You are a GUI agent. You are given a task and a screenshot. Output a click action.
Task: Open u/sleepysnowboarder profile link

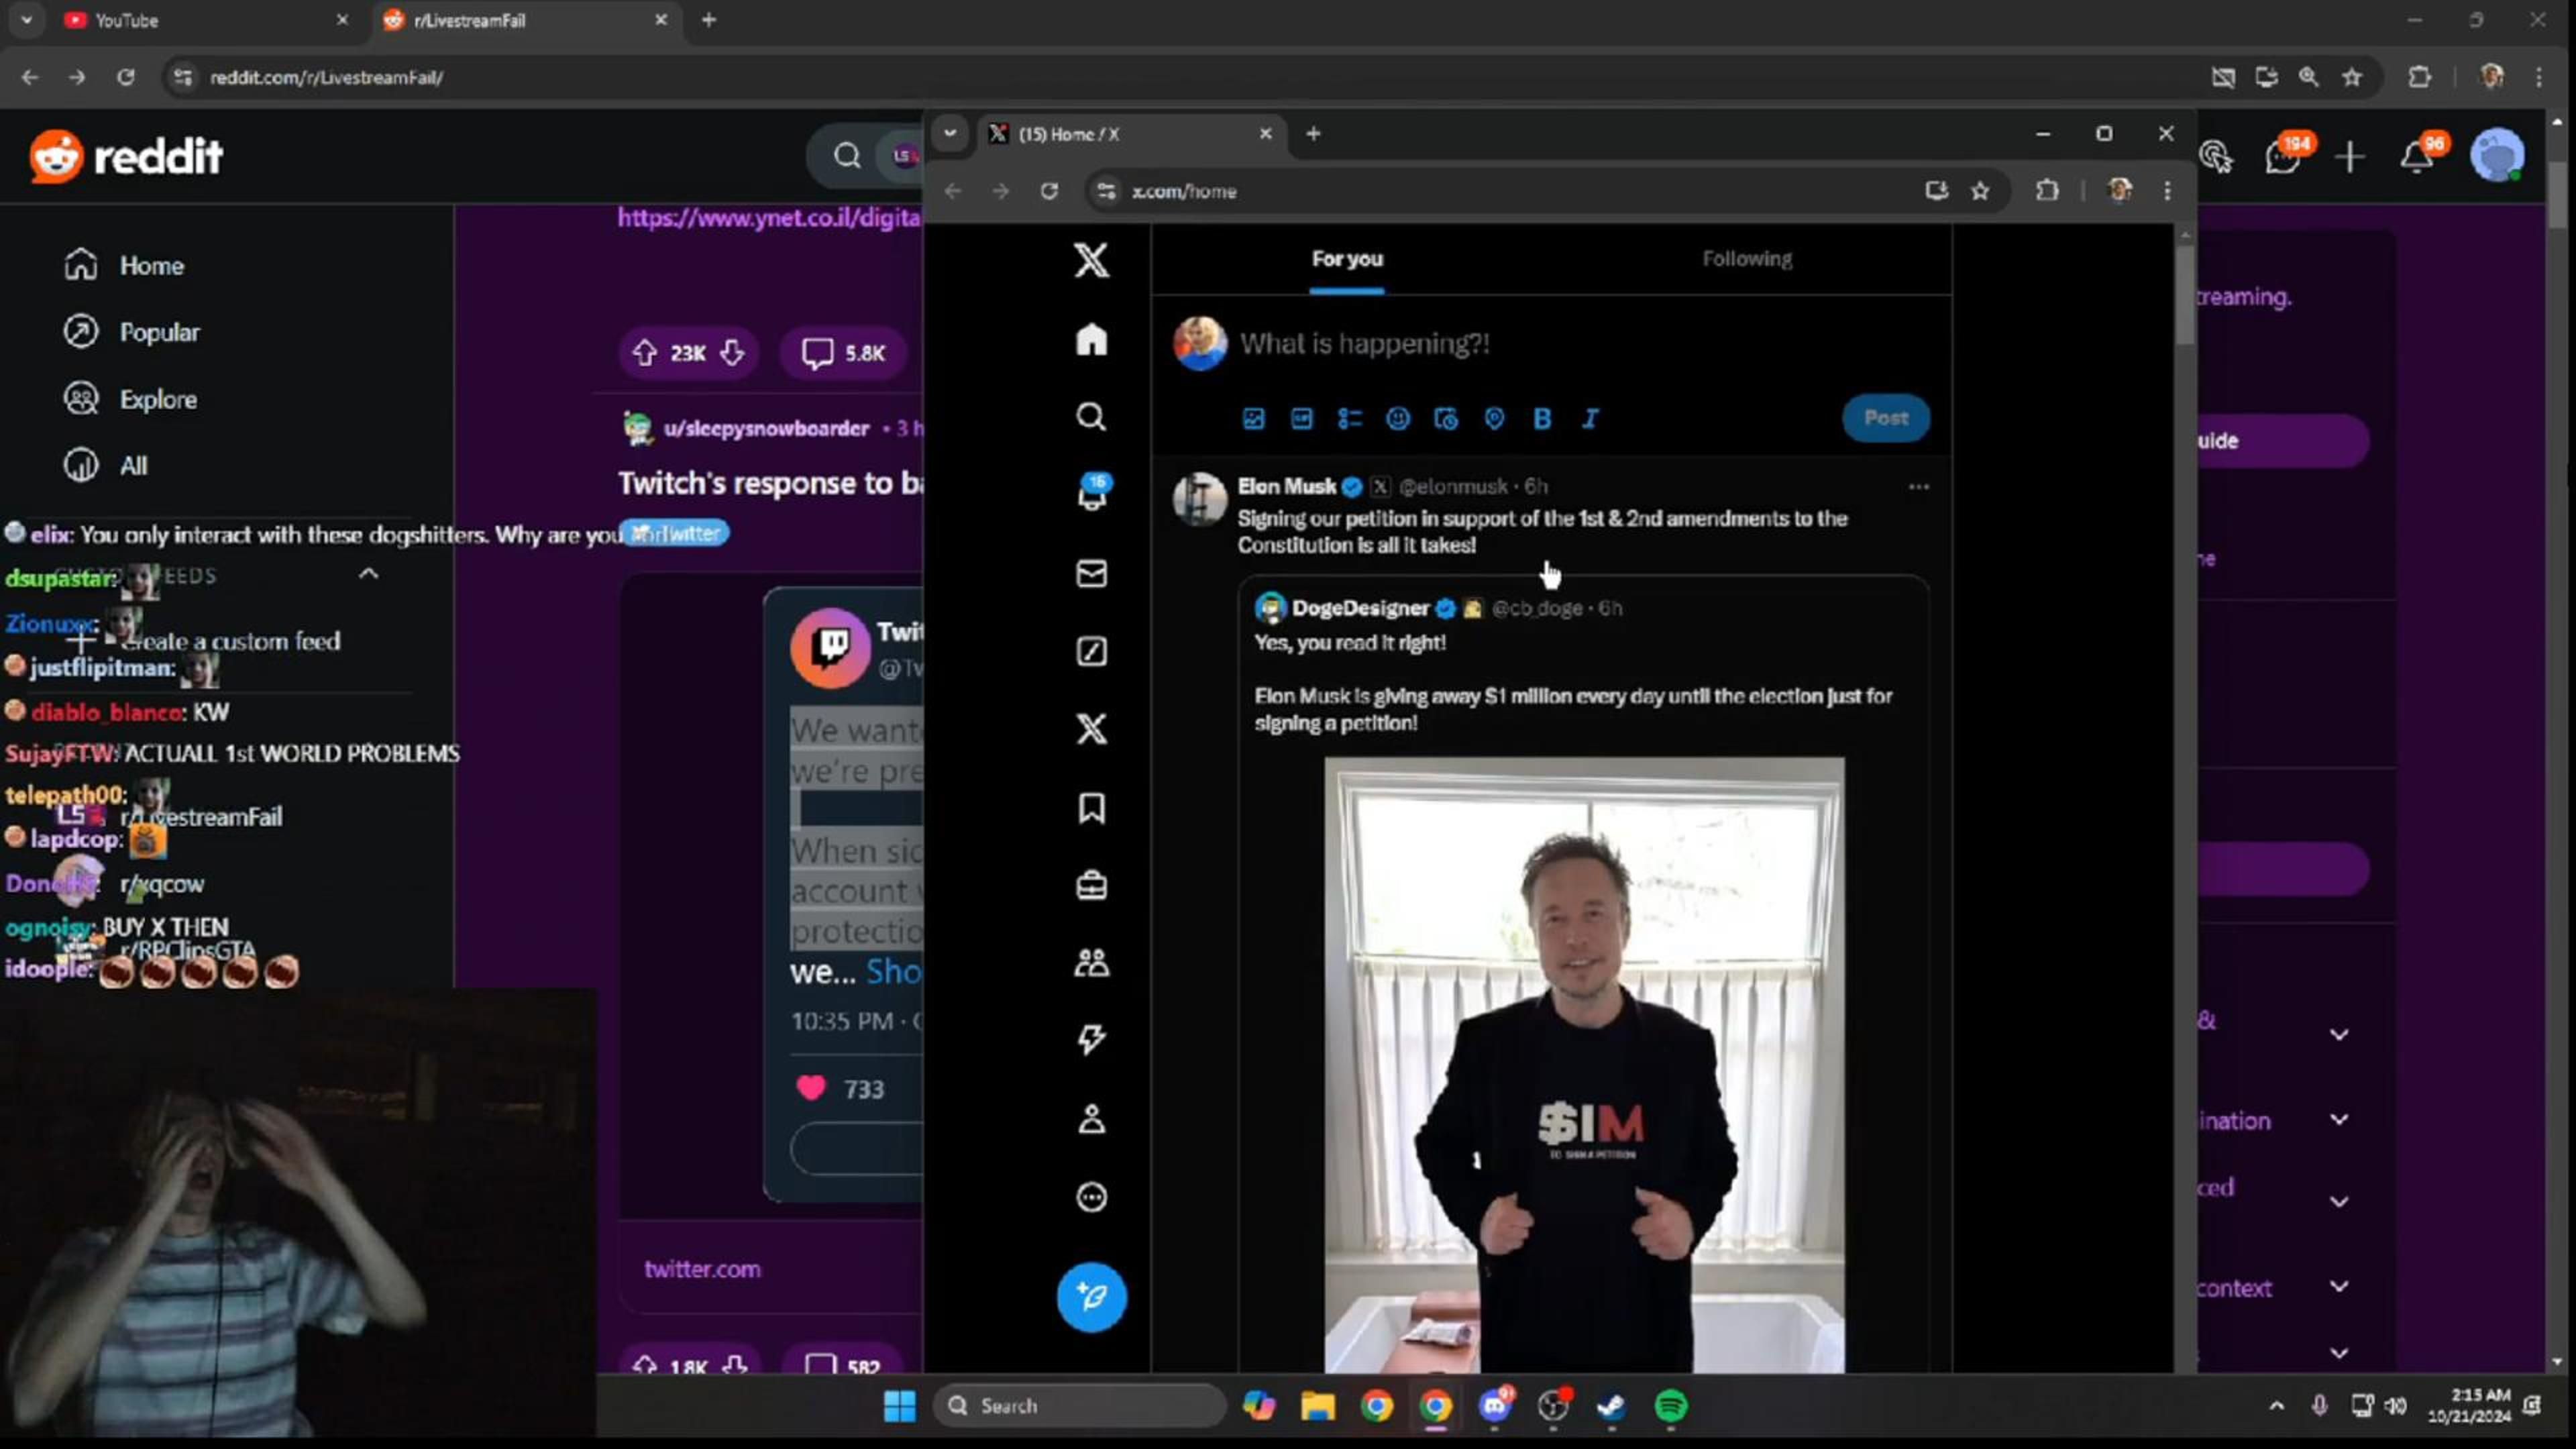[766, 428]
